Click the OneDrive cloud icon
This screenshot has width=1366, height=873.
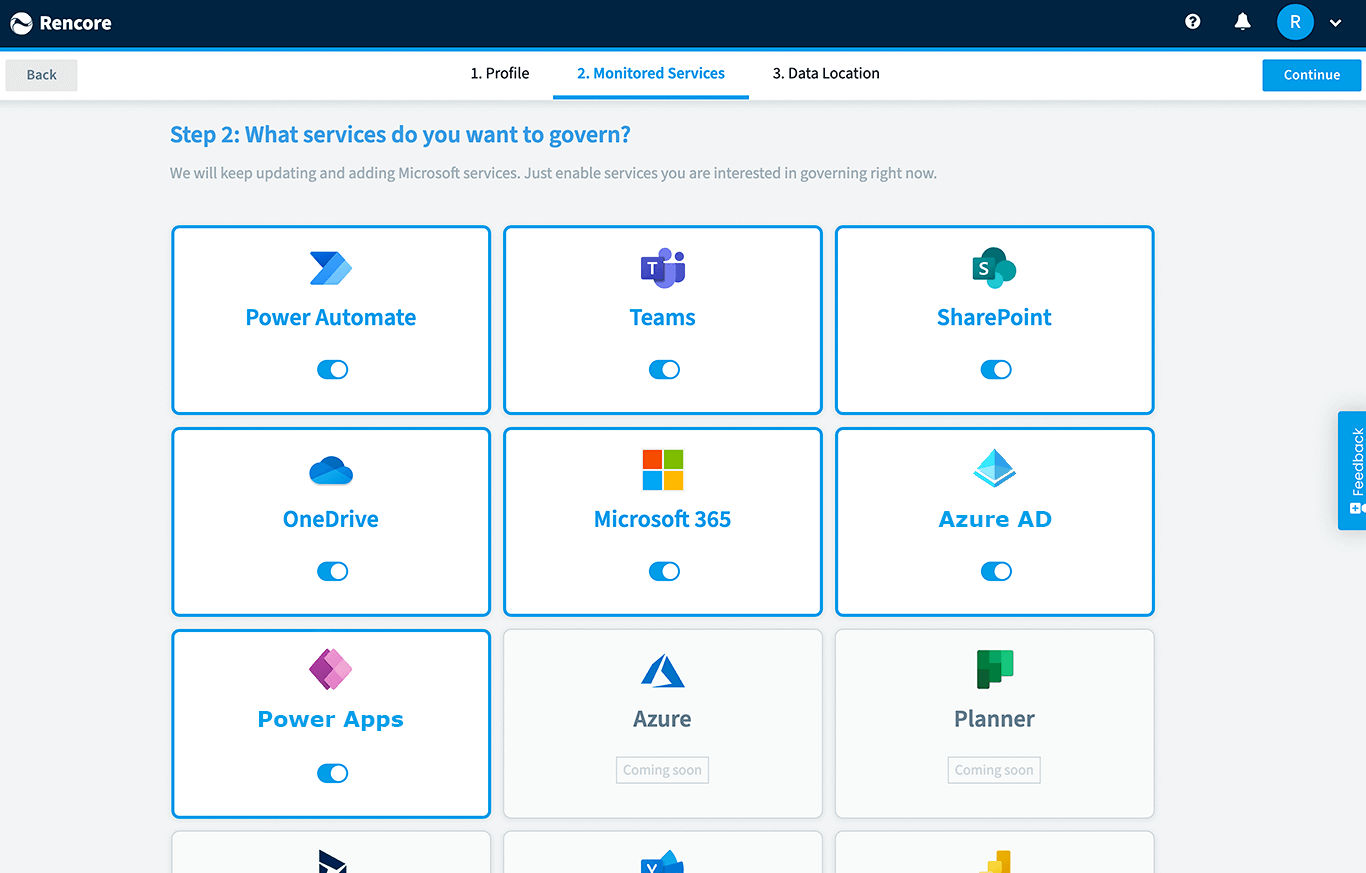tap(331, 470)
